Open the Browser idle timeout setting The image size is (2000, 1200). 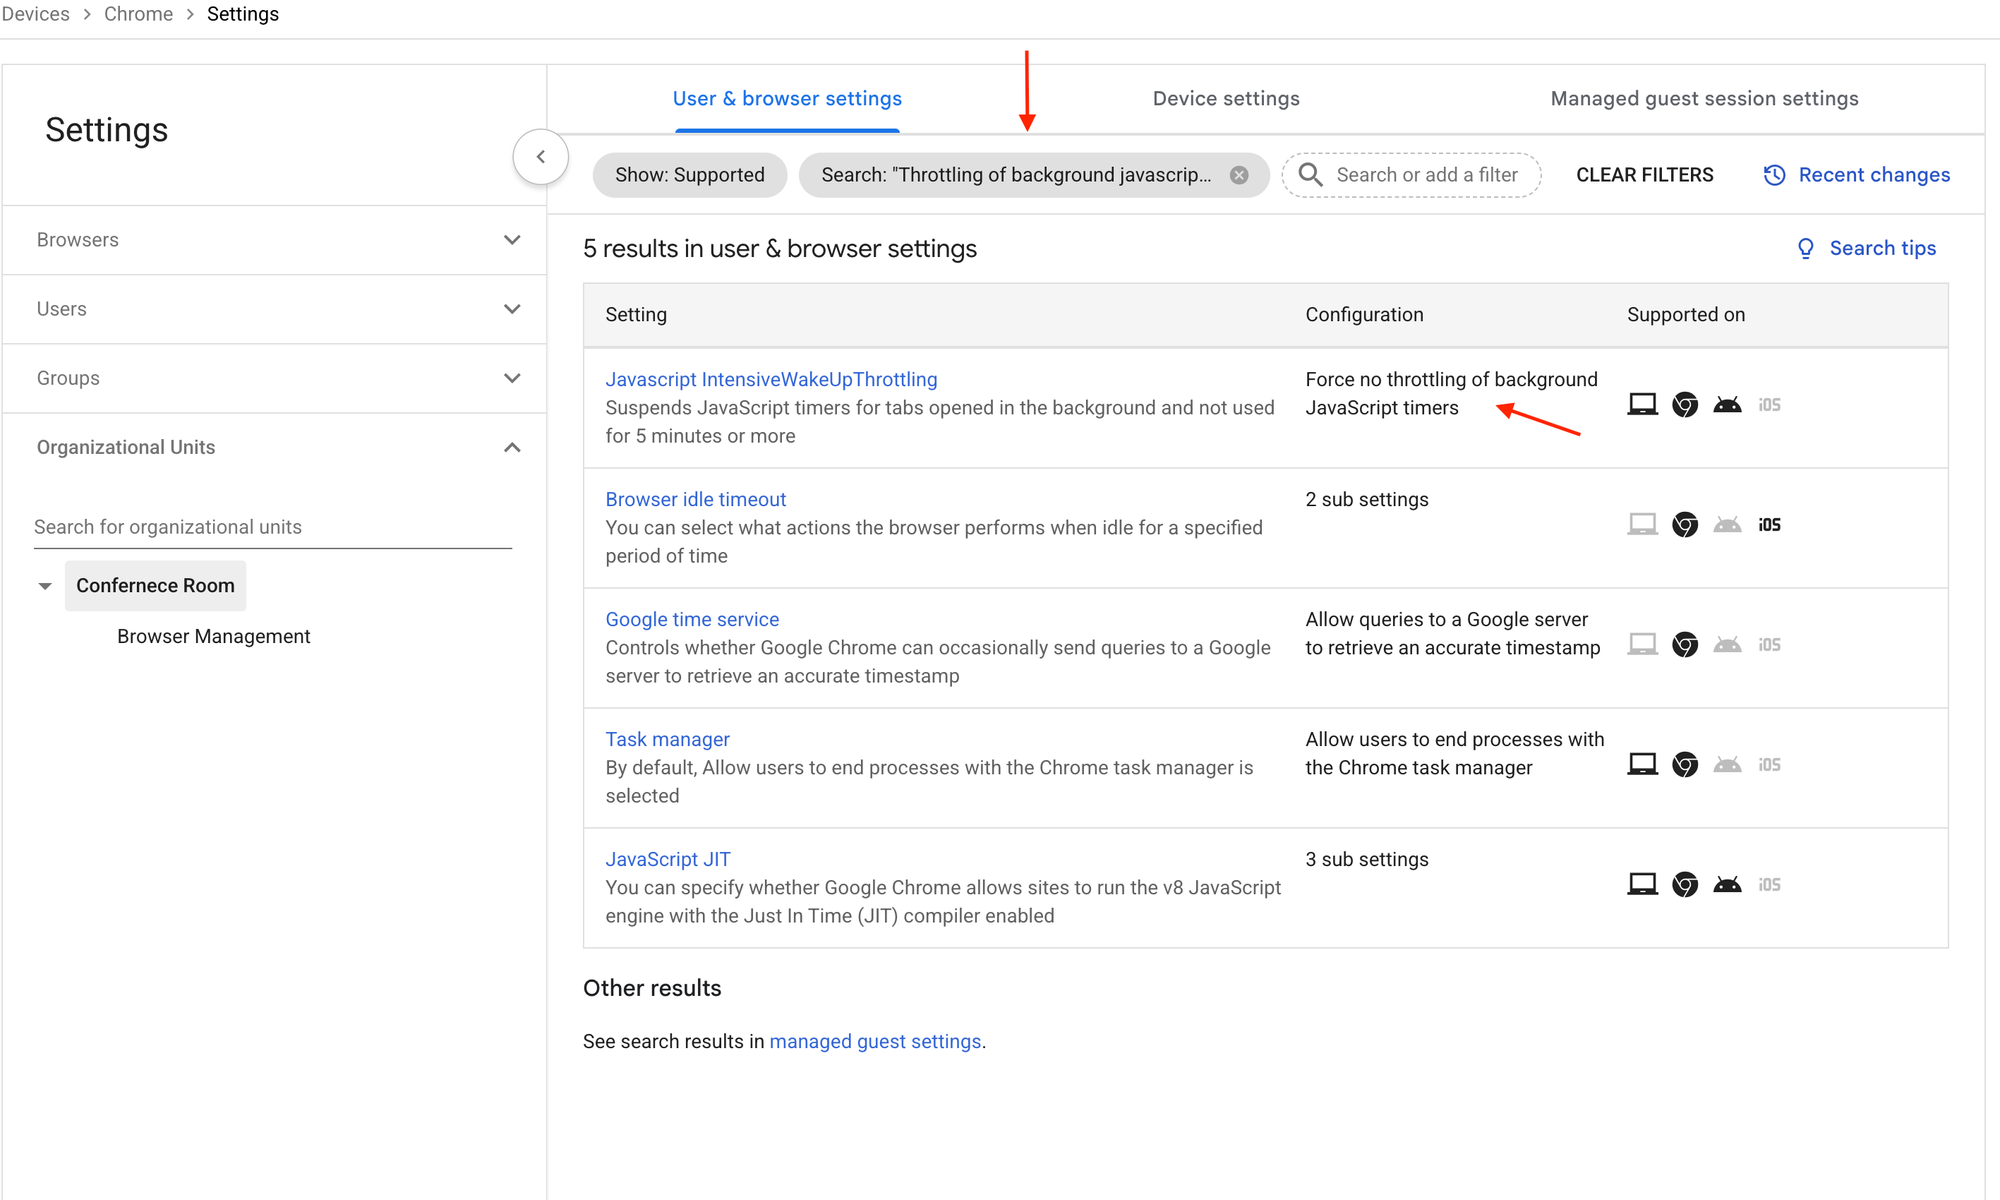[696, 499]
